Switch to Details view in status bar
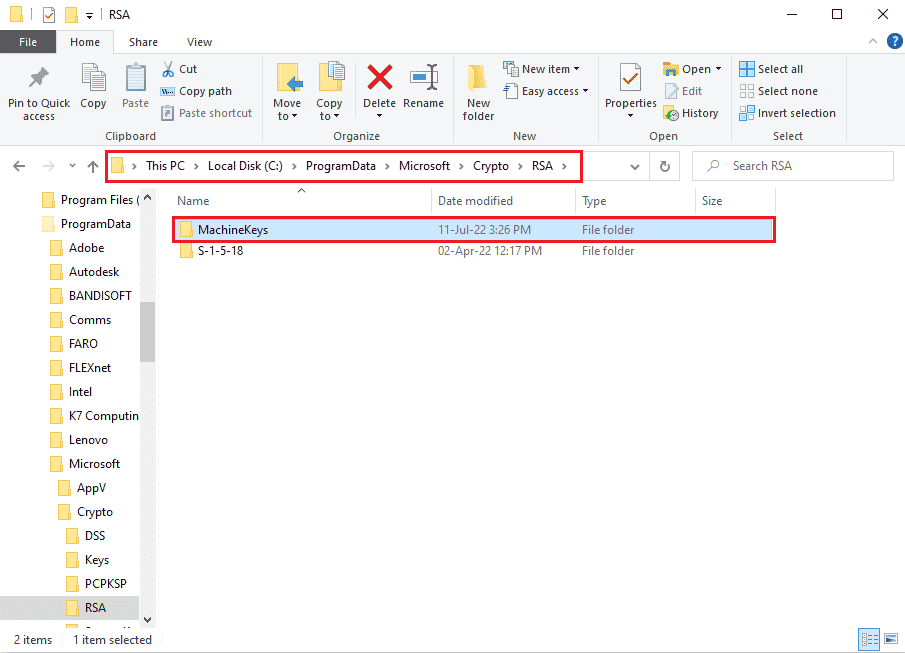Image resolution: width=905 pixels, height=653 pixels. pyautogui.click(x=869, y=639)
